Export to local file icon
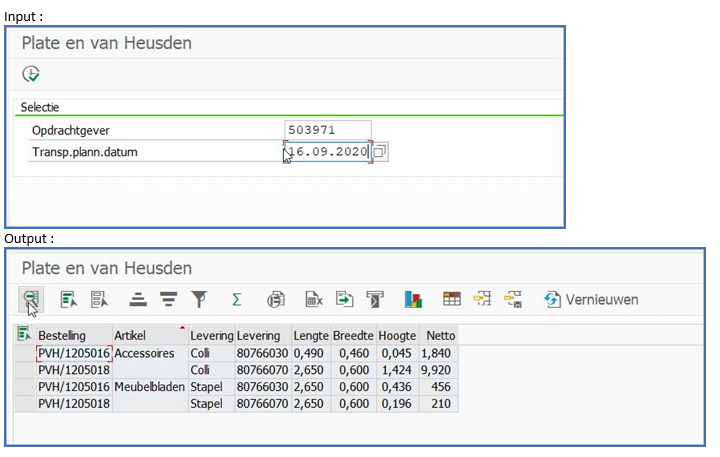The image size is (720, 457). point(344,300)
